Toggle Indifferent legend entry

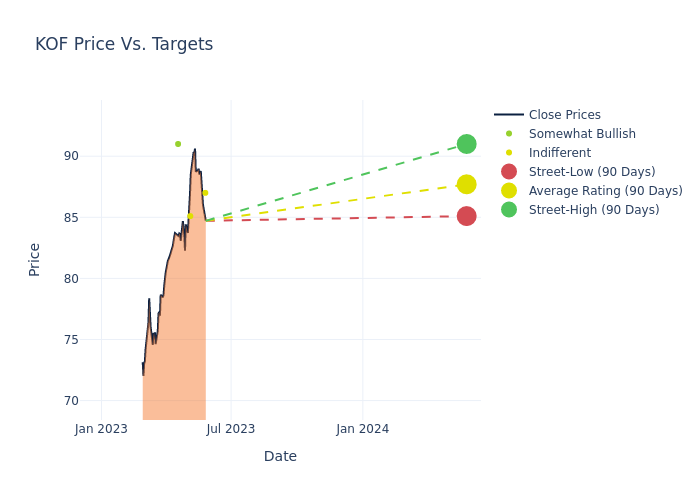coord(559,153)
